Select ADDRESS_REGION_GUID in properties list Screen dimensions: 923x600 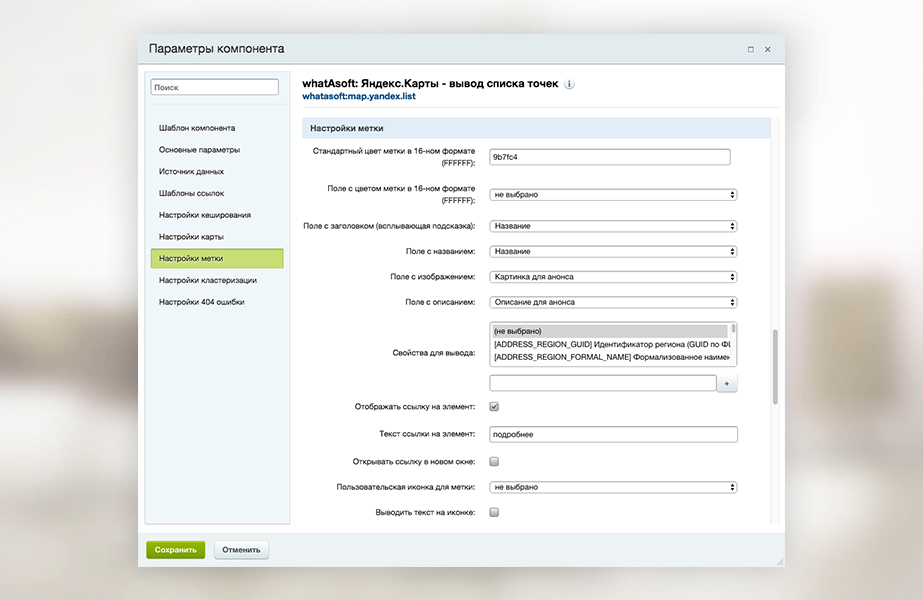(x=610, y=344)
